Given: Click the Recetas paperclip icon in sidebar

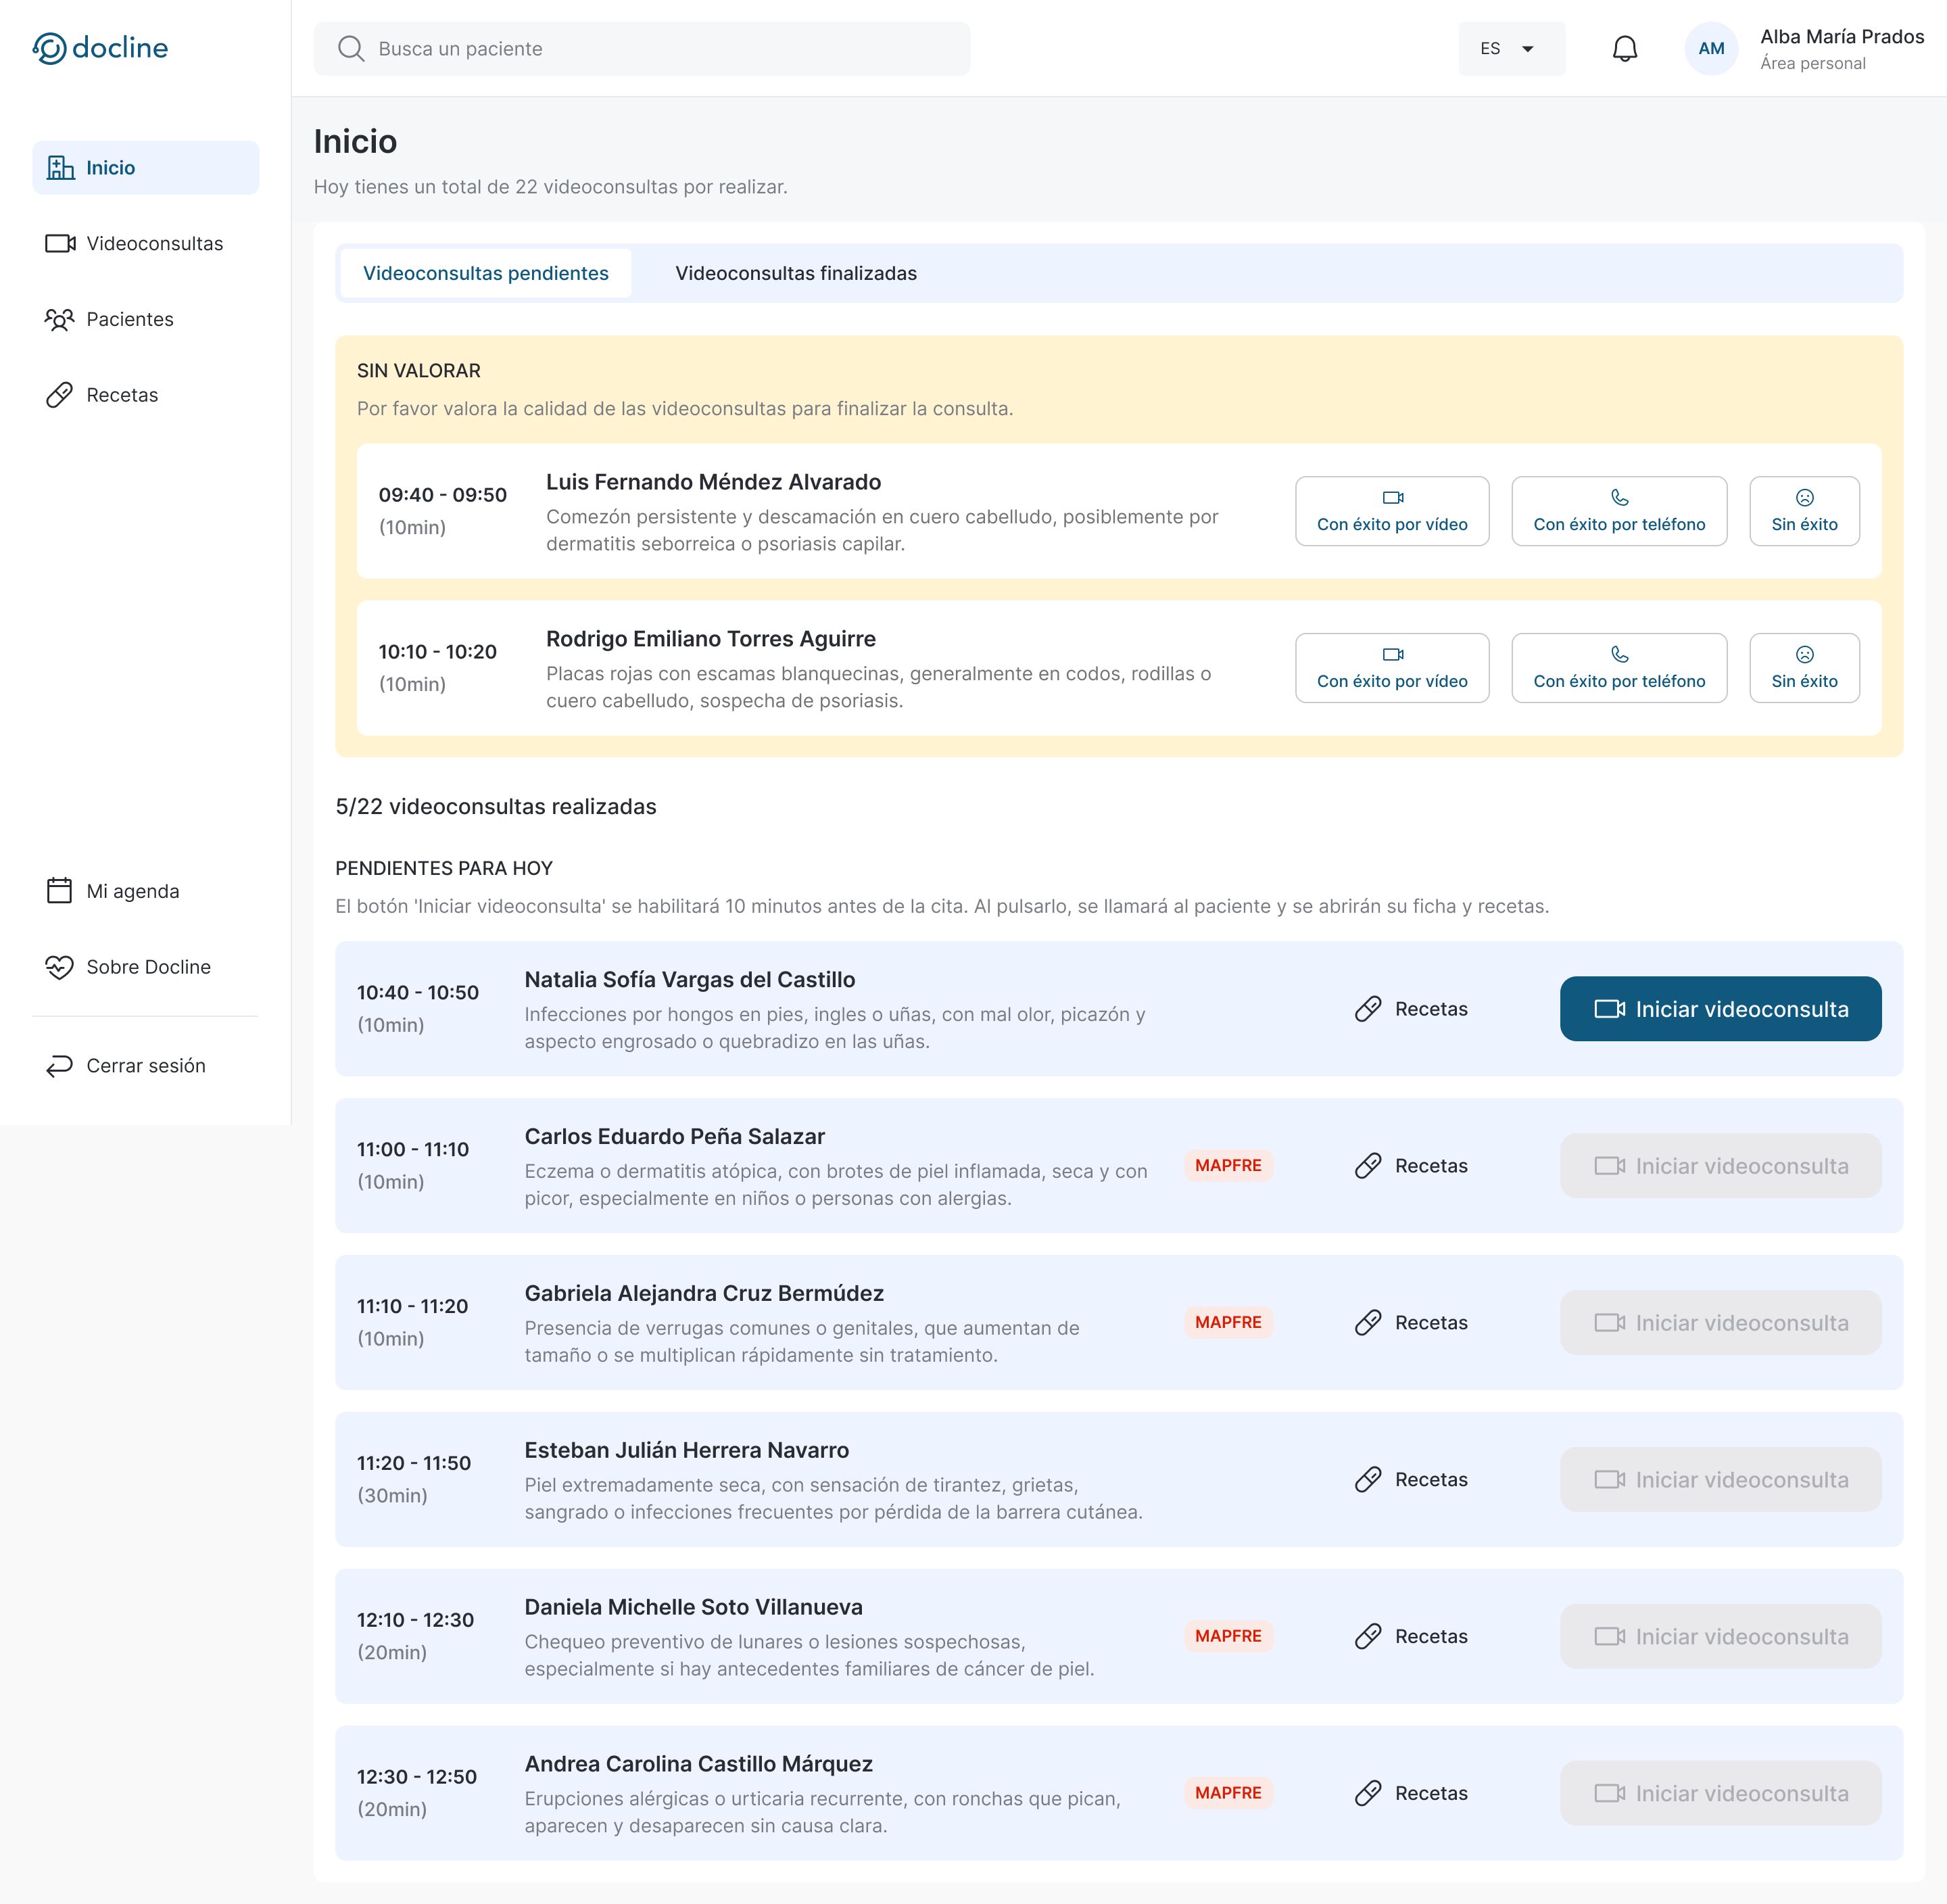Looking at the screenshot, I should (x=60, y=394).
